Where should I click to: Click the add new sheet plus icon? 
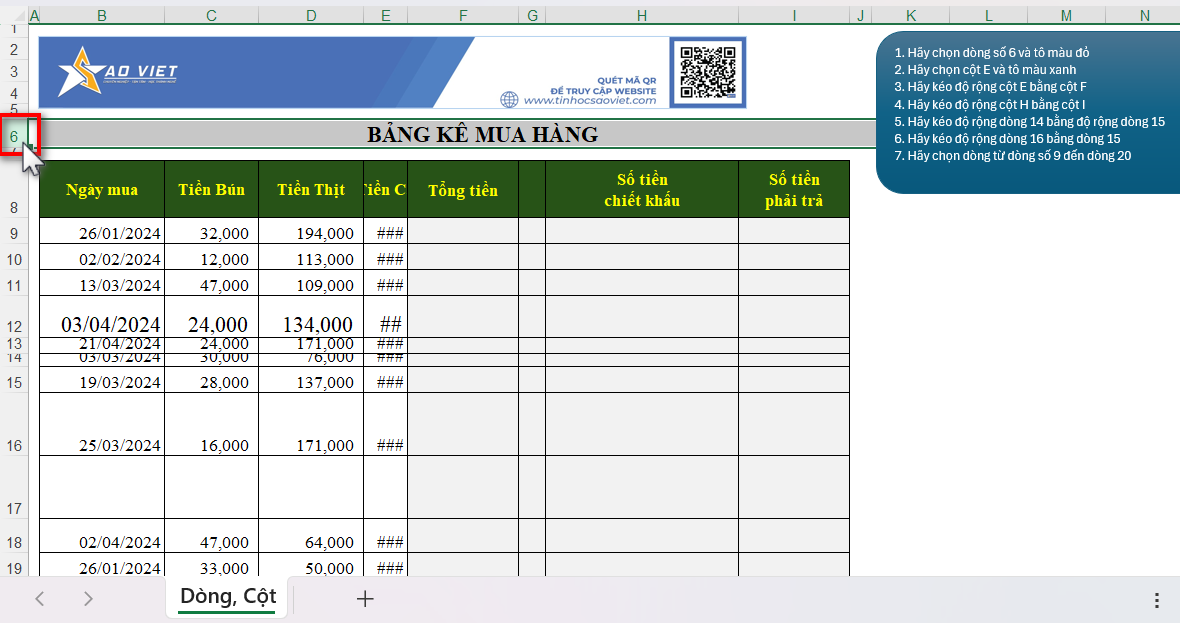[x=365, y=599]
